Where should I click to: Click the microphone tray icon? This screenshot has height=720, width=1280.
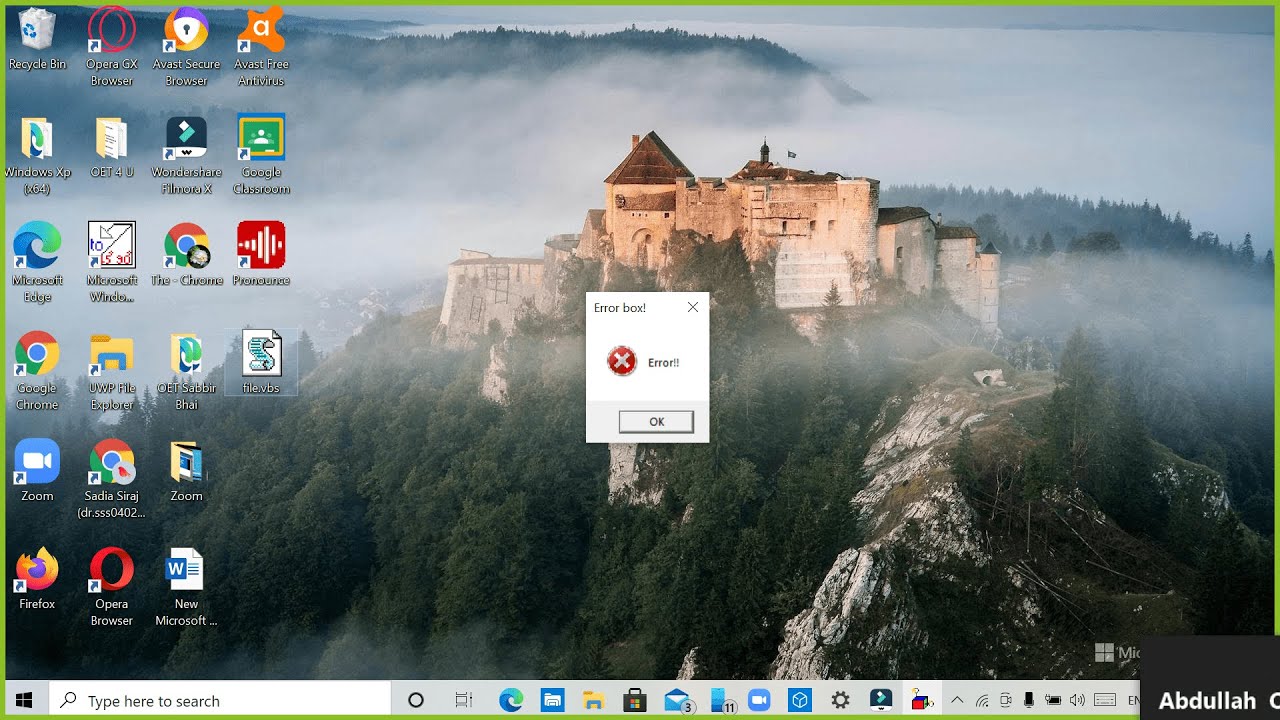pos(1029,701)
